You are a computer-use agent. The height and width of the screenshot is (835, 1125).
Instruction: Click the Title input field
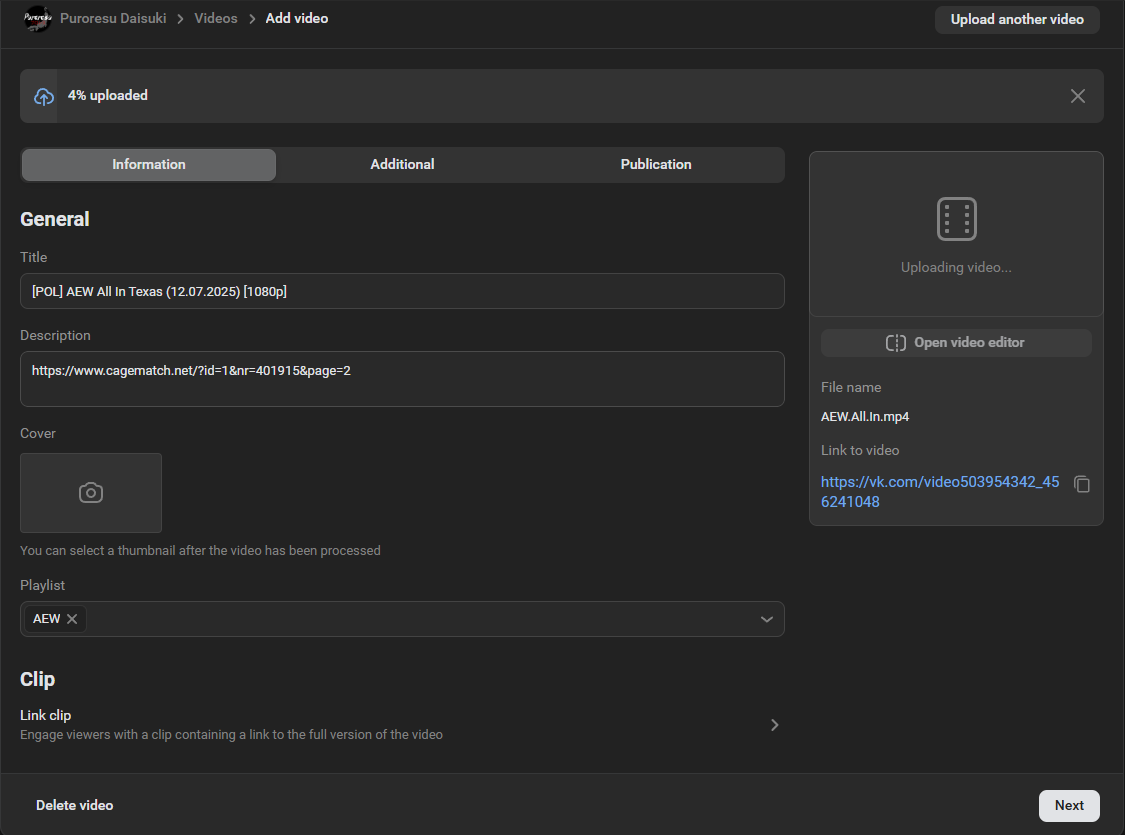[402, 291]
